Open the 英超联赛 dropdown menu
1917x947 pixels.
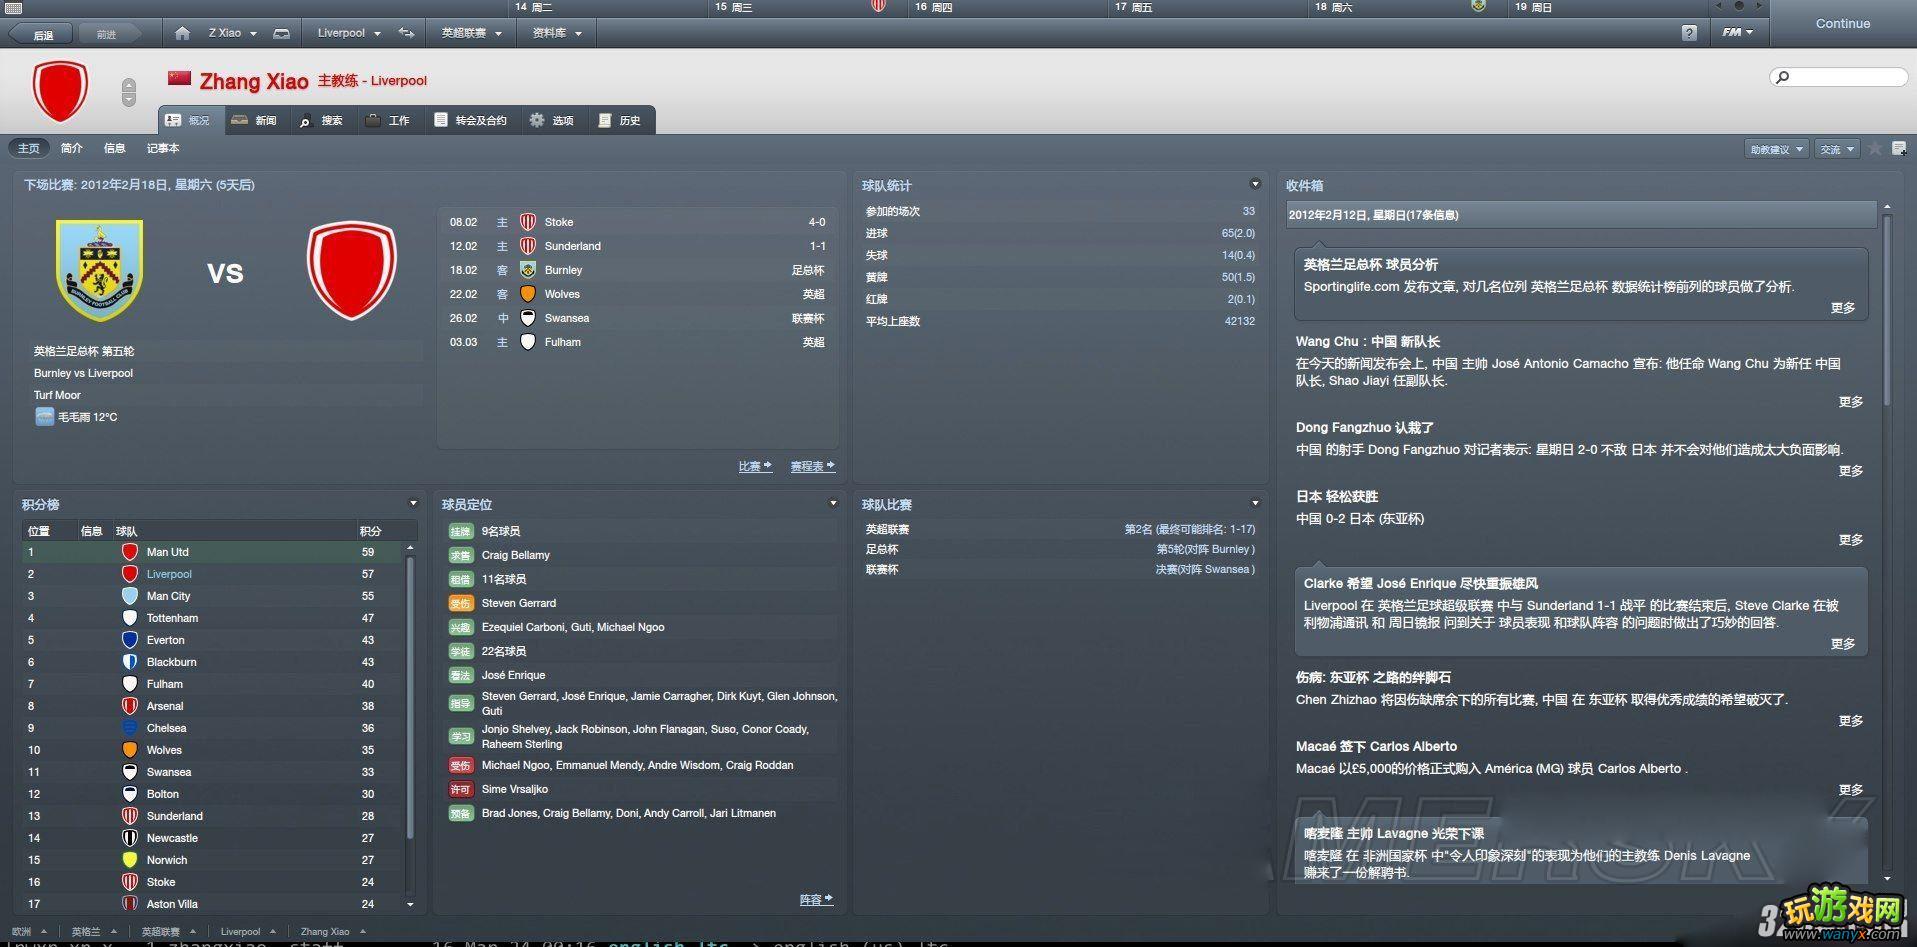tap(471, 33)
